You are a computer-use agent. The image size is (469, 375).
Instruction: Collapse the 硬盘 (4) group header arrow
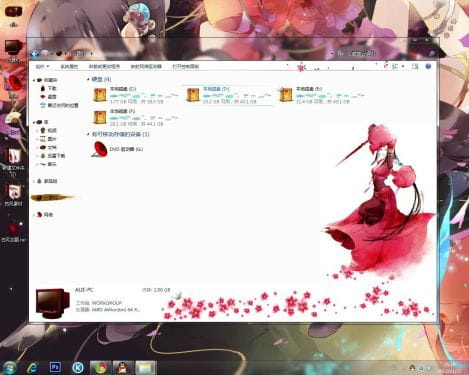click(88, 79)
